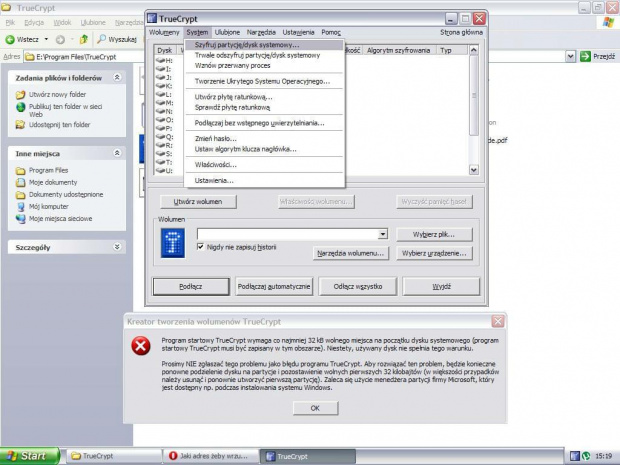Expand the Szczegóły panel
This screenshot has width=620, height=465.
[x=117, y=247]
